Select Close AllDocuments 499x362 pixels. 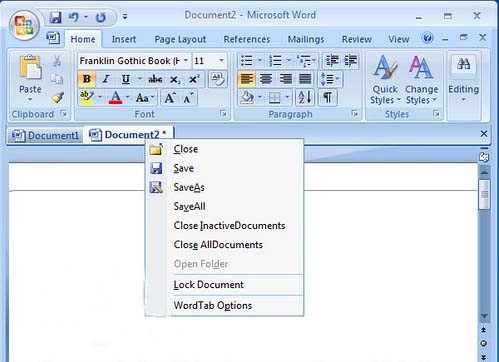point(225,245)
